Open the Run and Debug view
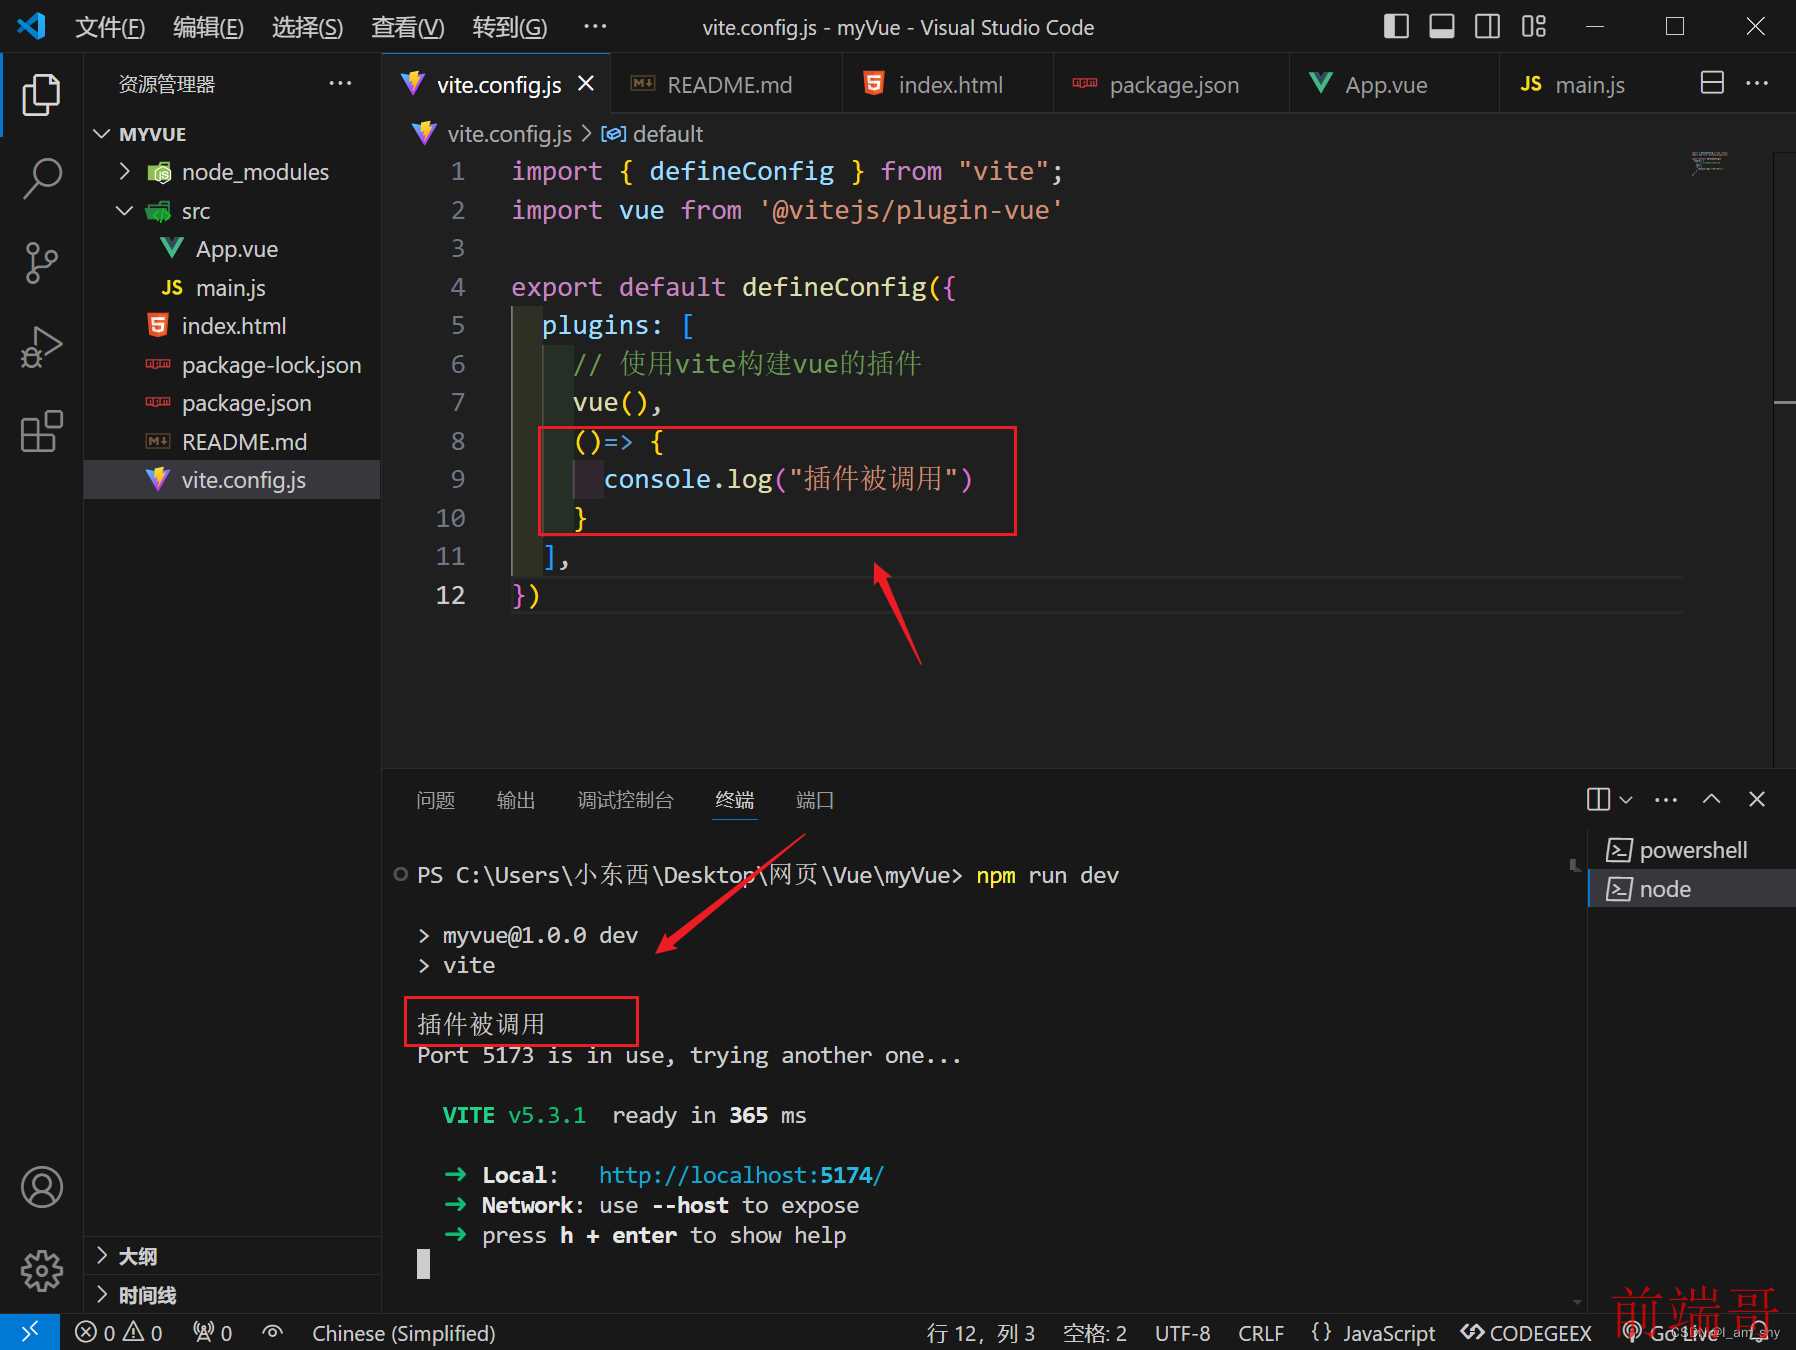 41,348
